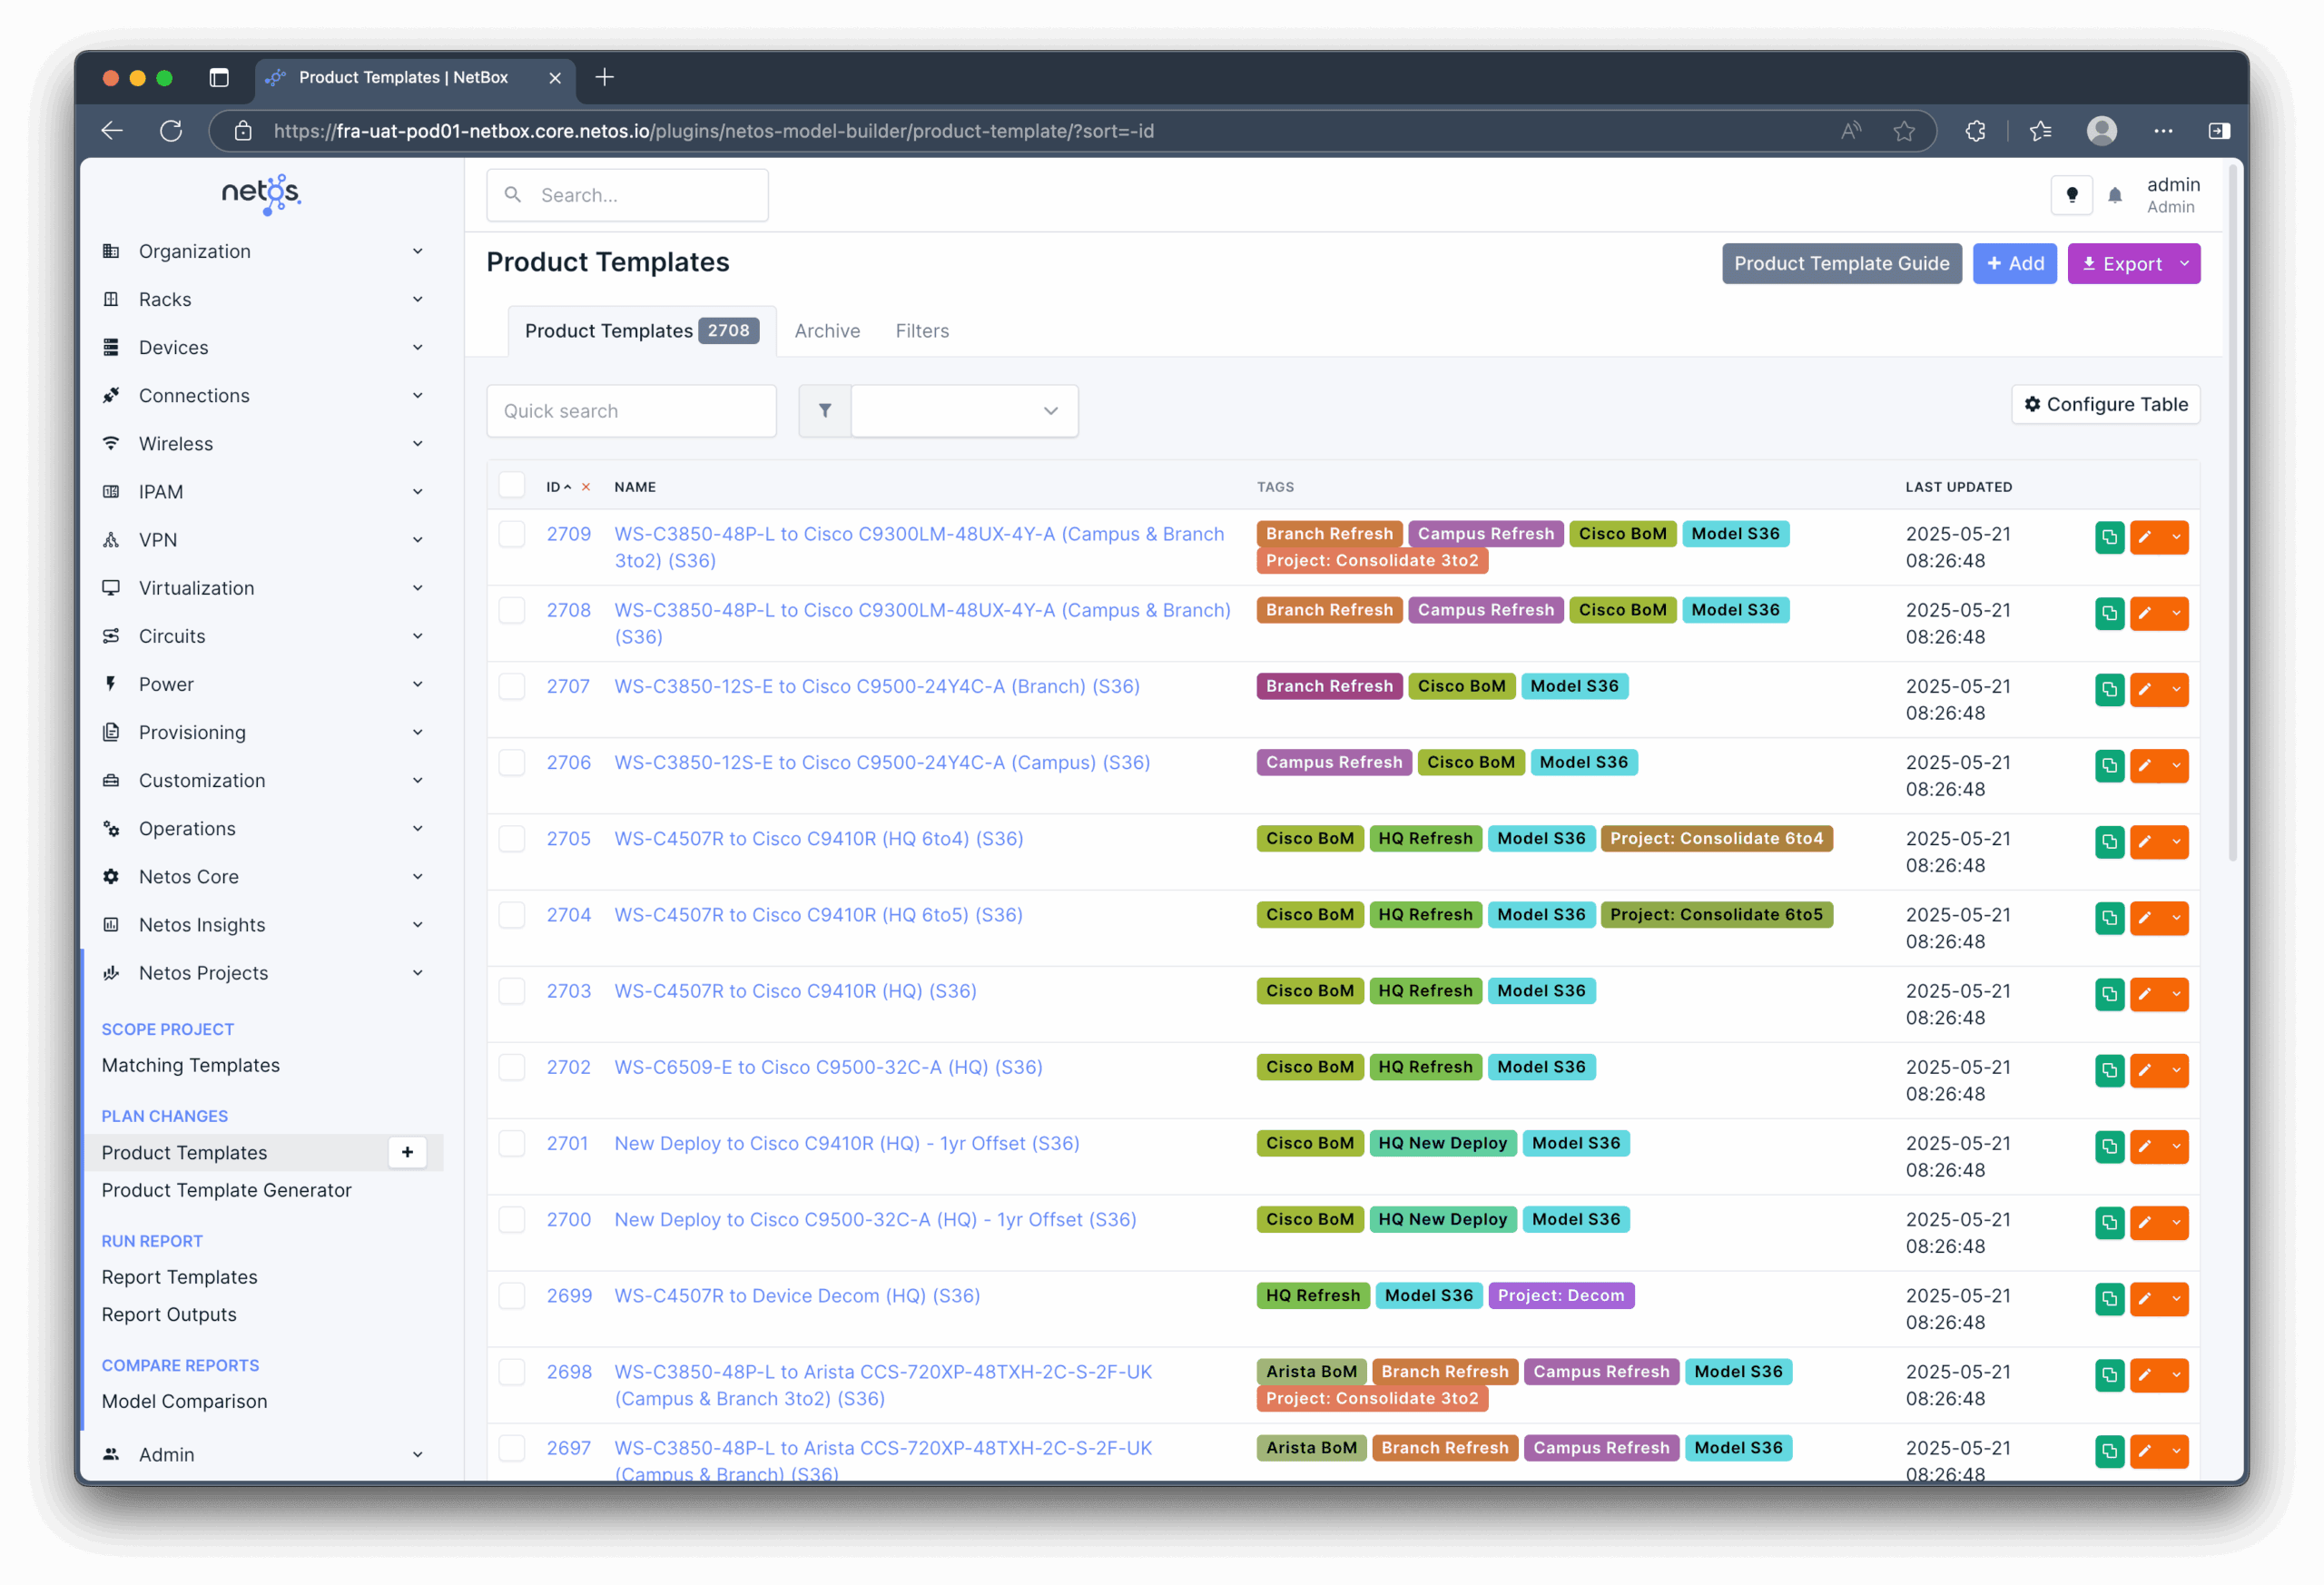2324x1585 pixels.
Task: Expand the Circuits sidebar section
Action: click(263, 636)
